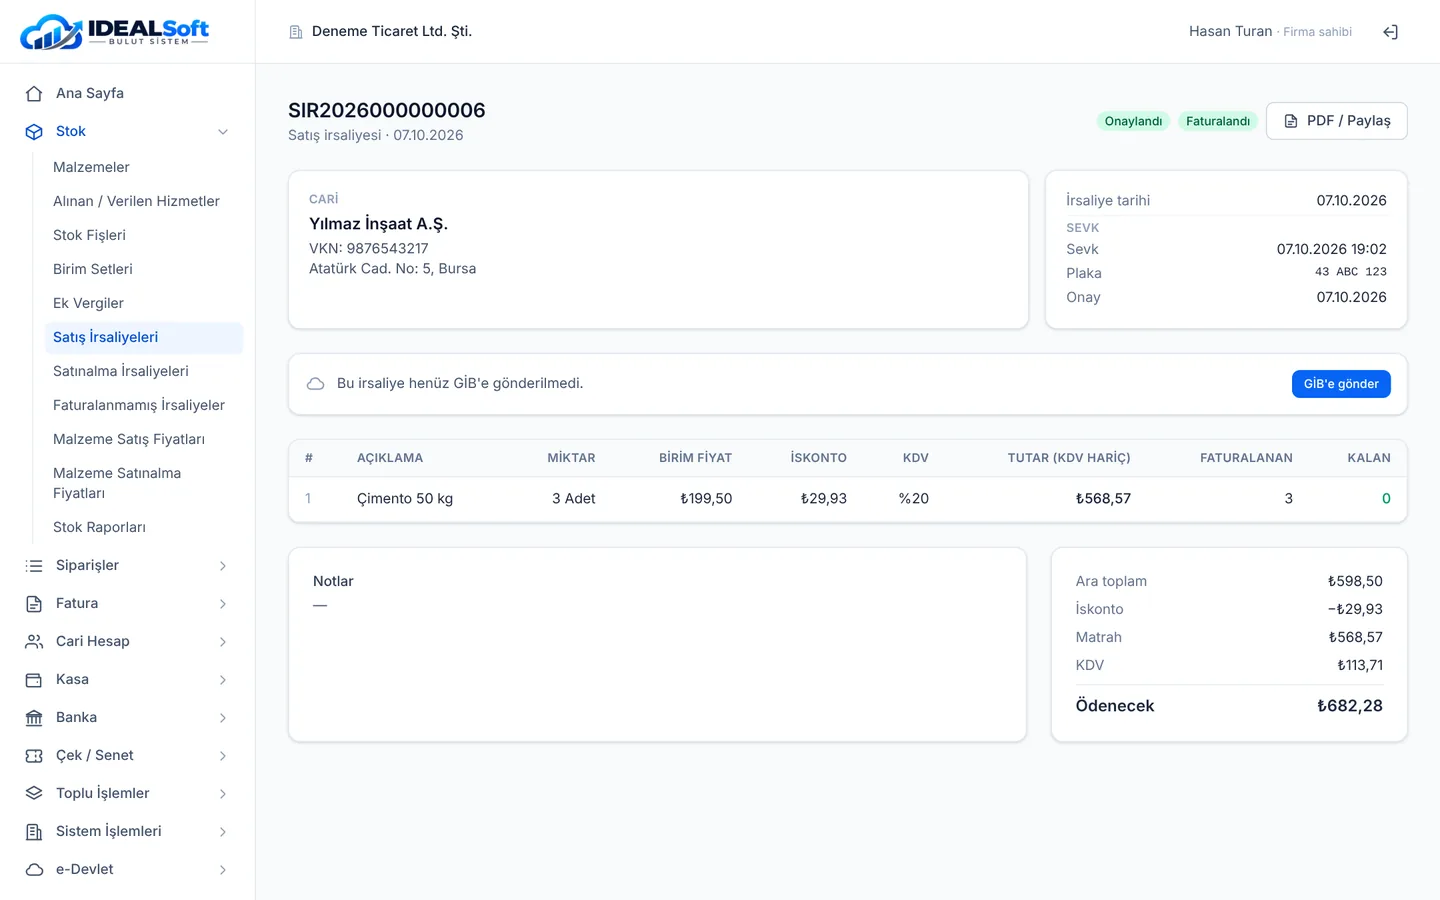1440x900 pixels.
Task: Click the Stok cube icon
Action: 34,131
